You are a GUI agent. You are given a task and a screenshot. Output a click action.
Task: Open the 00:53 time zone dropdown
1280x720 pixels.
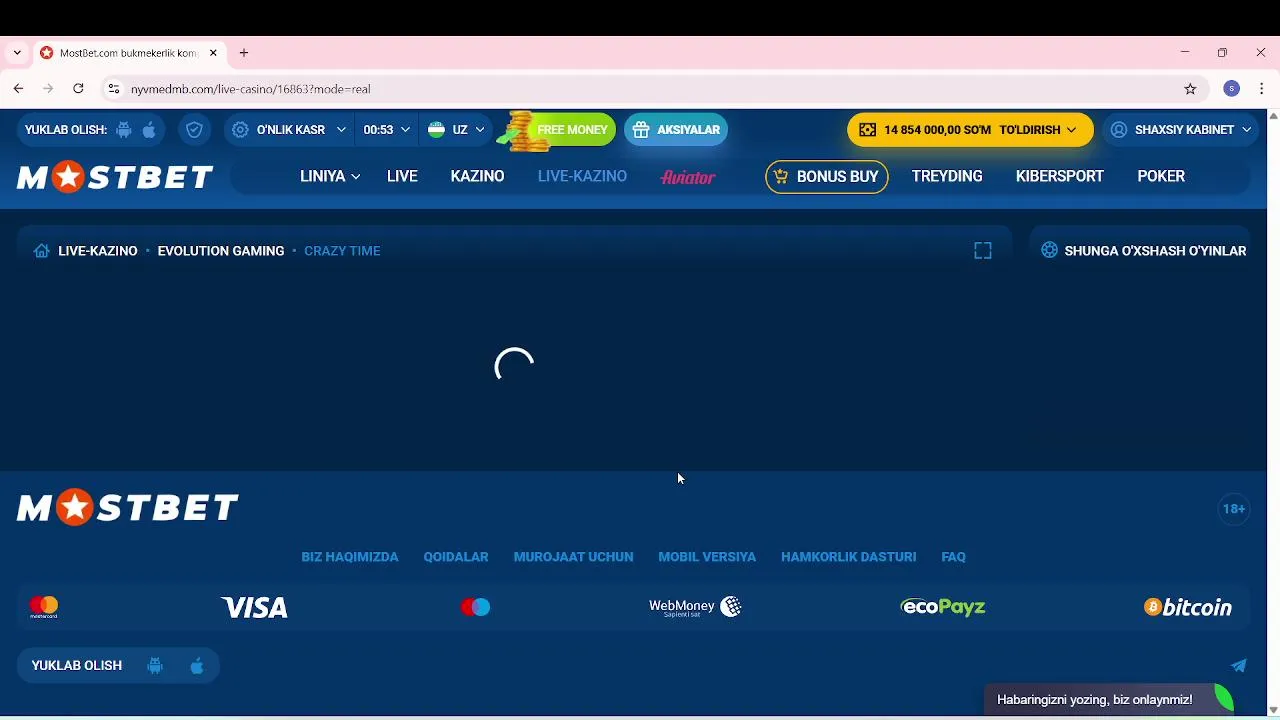[x=386, y=130]
